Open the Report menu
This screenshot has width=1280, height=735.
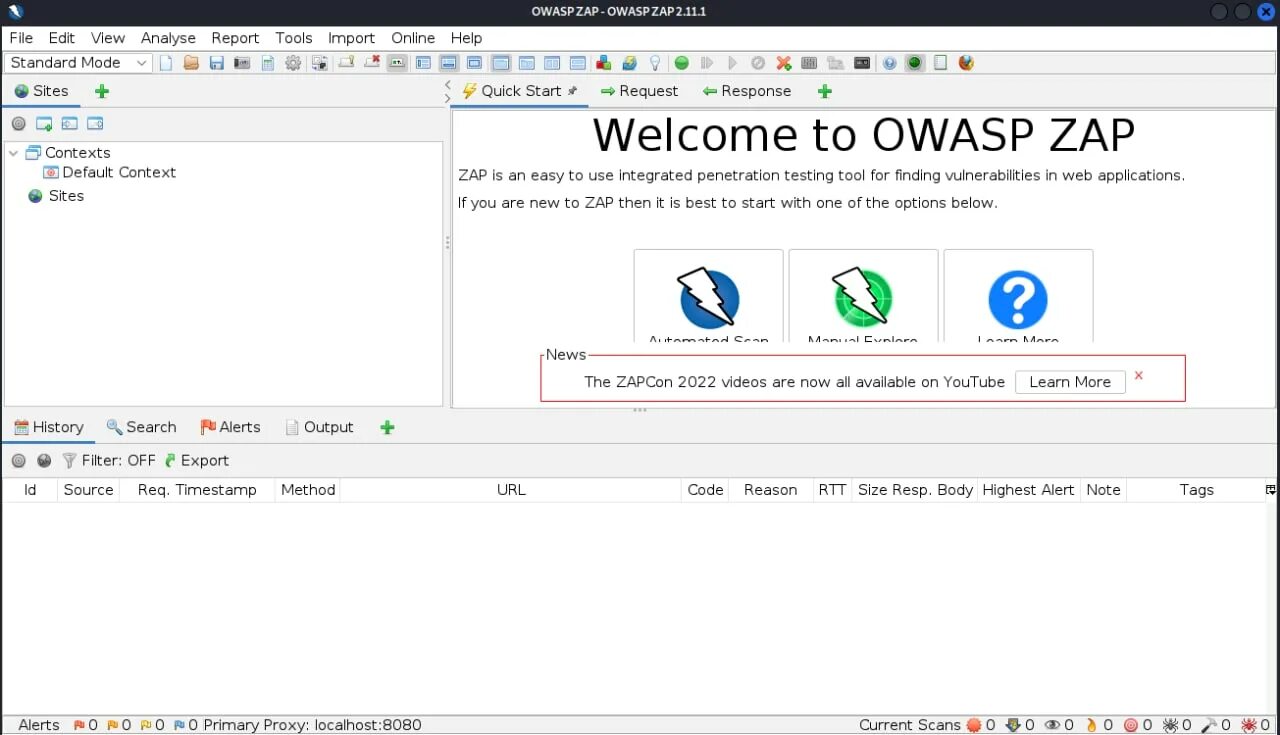(x=235, y=38)
